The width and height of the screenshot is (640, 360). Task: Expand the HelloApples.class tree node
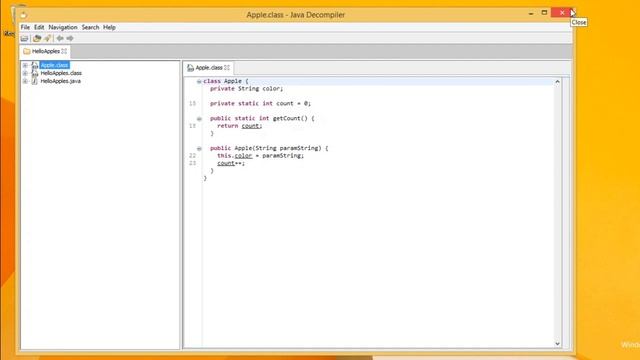tap(25, 73)
